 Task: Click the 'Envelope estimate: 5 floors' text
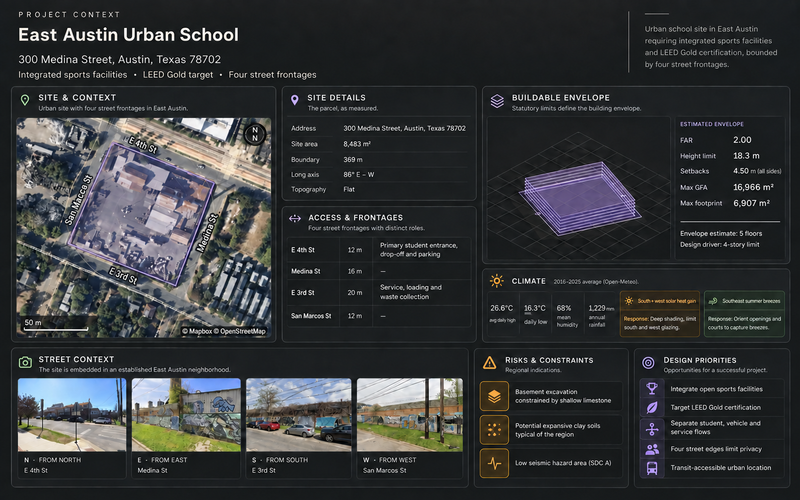point(721,234)
